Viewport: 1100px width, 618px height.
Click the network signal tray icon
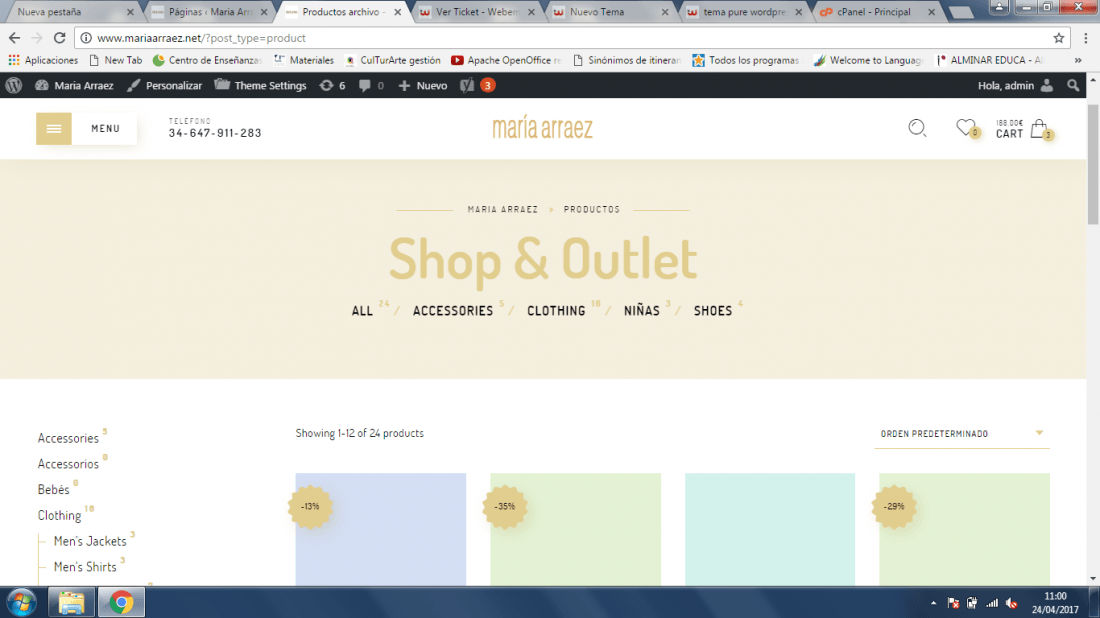[x=992, y=603]
